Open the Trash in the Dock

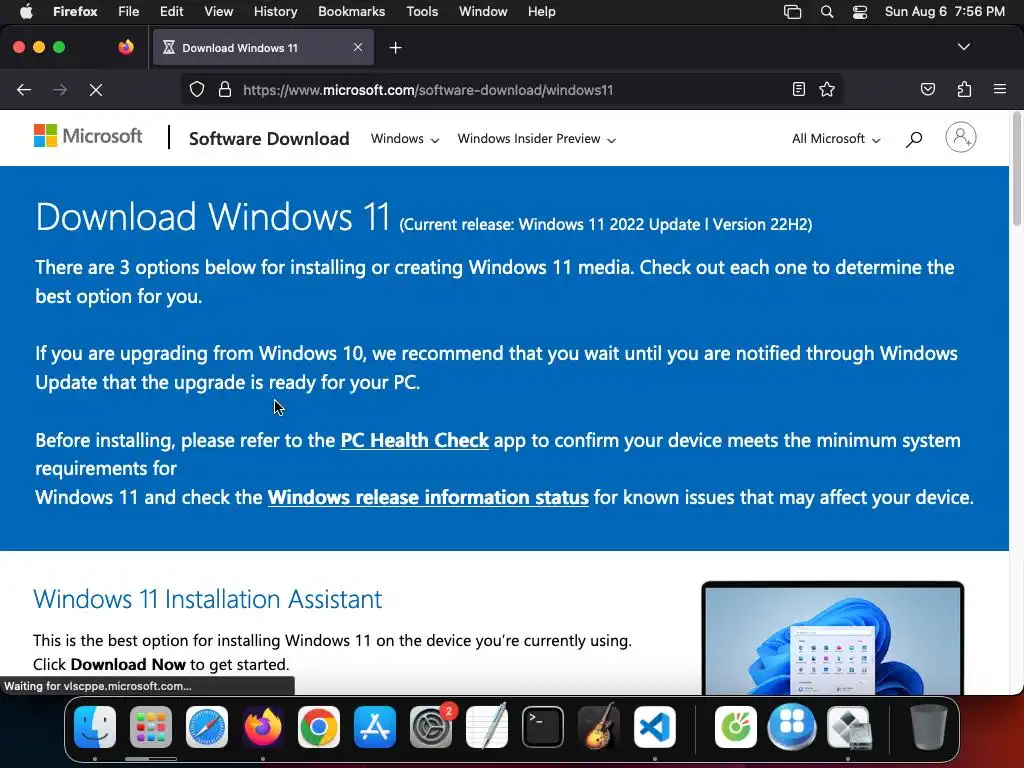pos(929,727)
